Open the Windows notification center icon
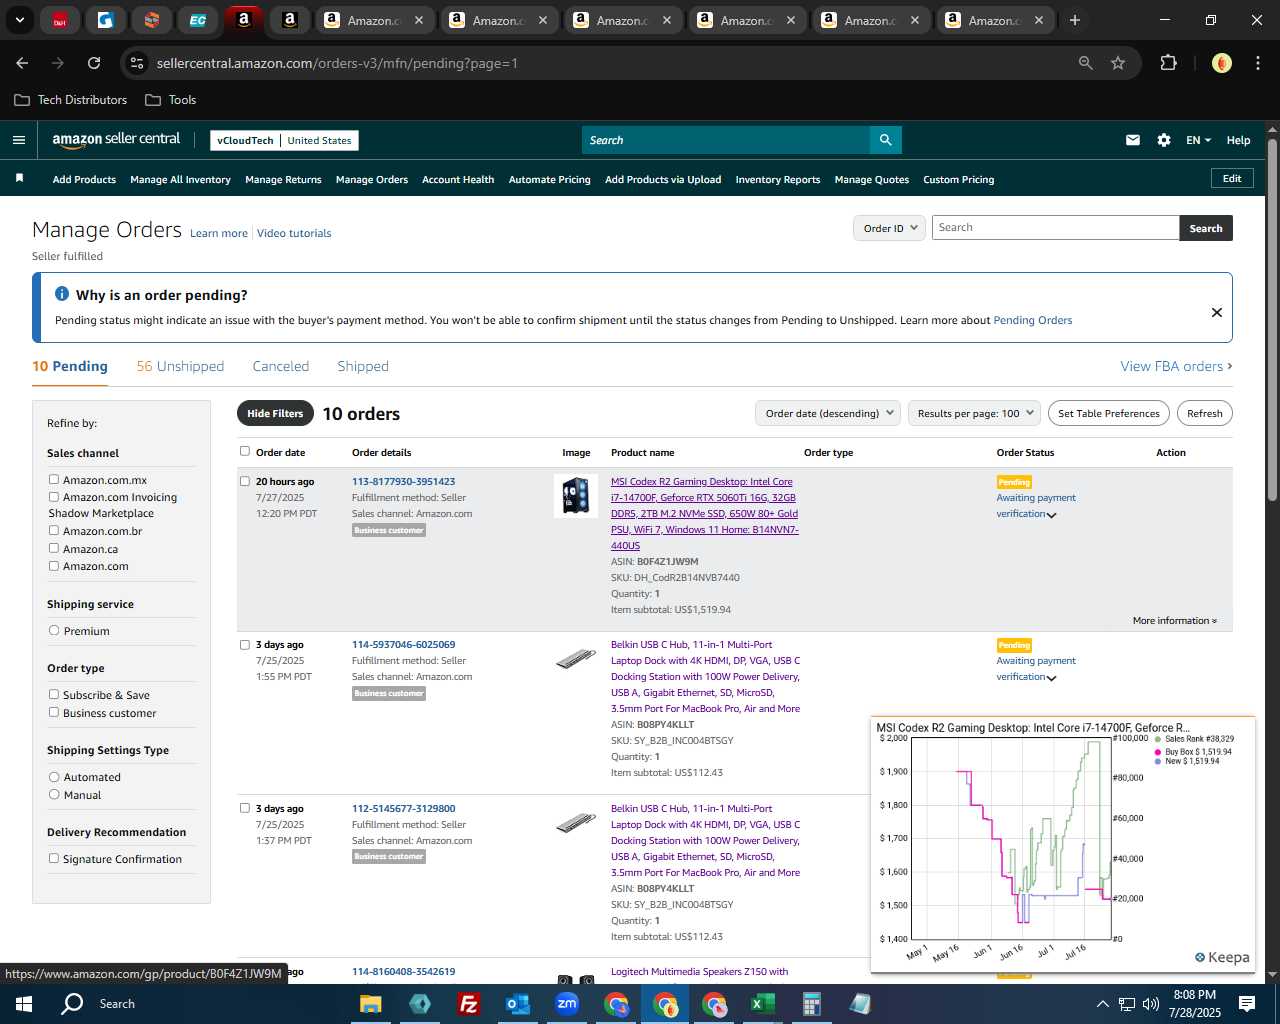 pyautogui.click(x=1247, y=1004)
